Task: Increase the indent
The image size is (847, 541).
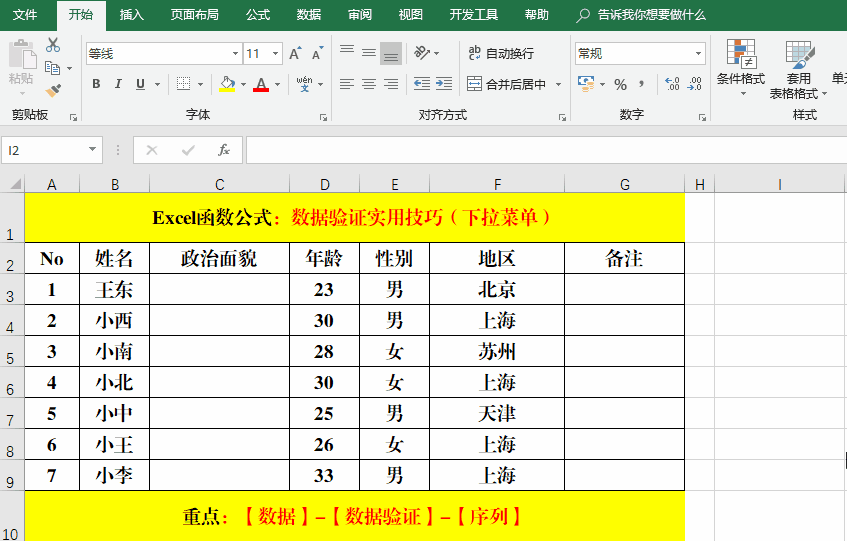Action: tap(444, 84)
